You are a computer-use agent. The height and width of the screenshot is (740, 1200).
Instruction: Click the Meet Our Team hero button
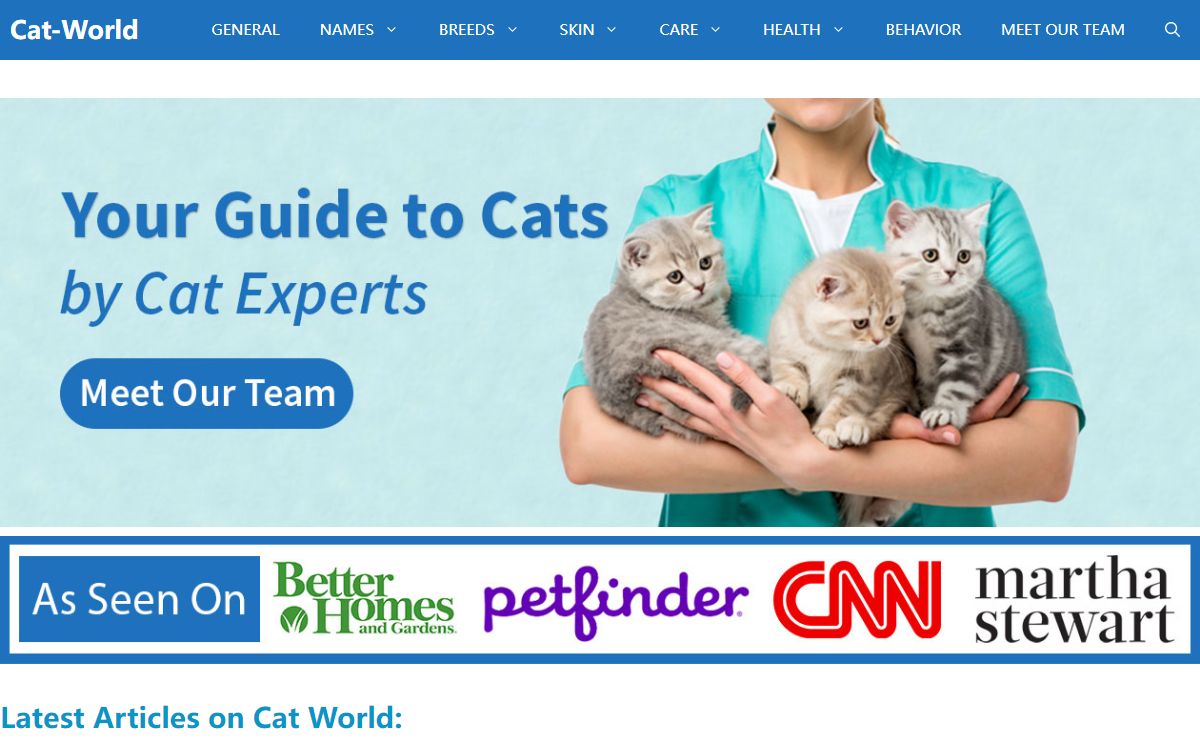pyautogui.click(x=207, y=393)
